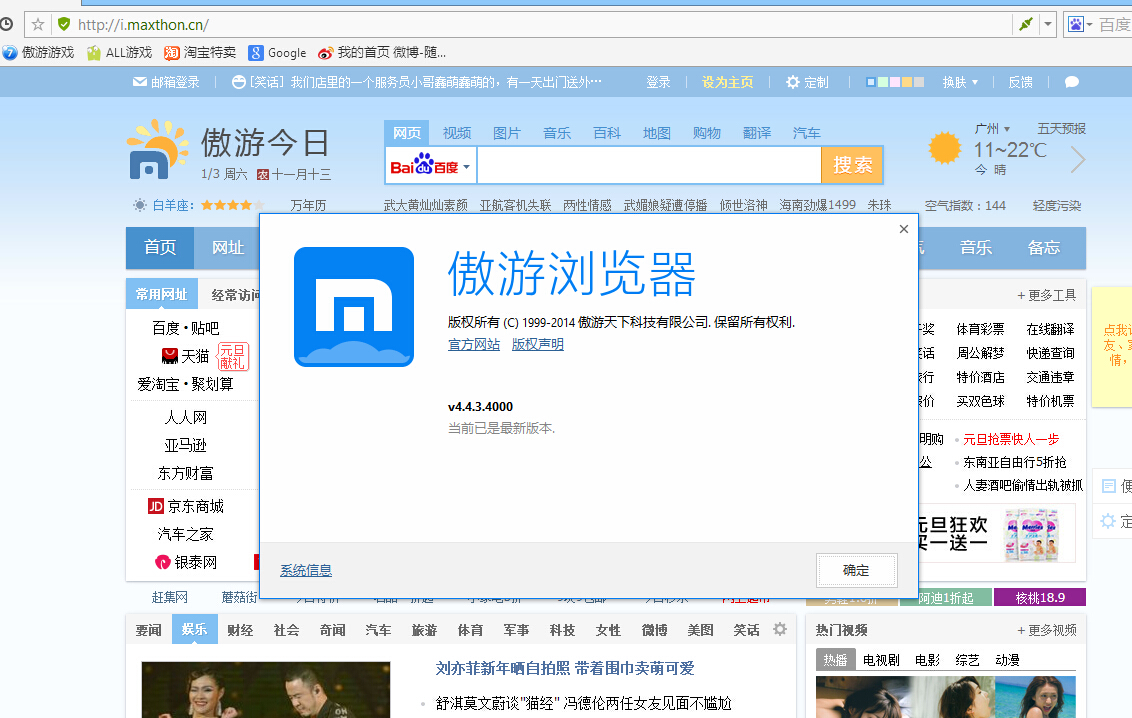
Task: Select the 地图 search tab
Action: point(657,133)
